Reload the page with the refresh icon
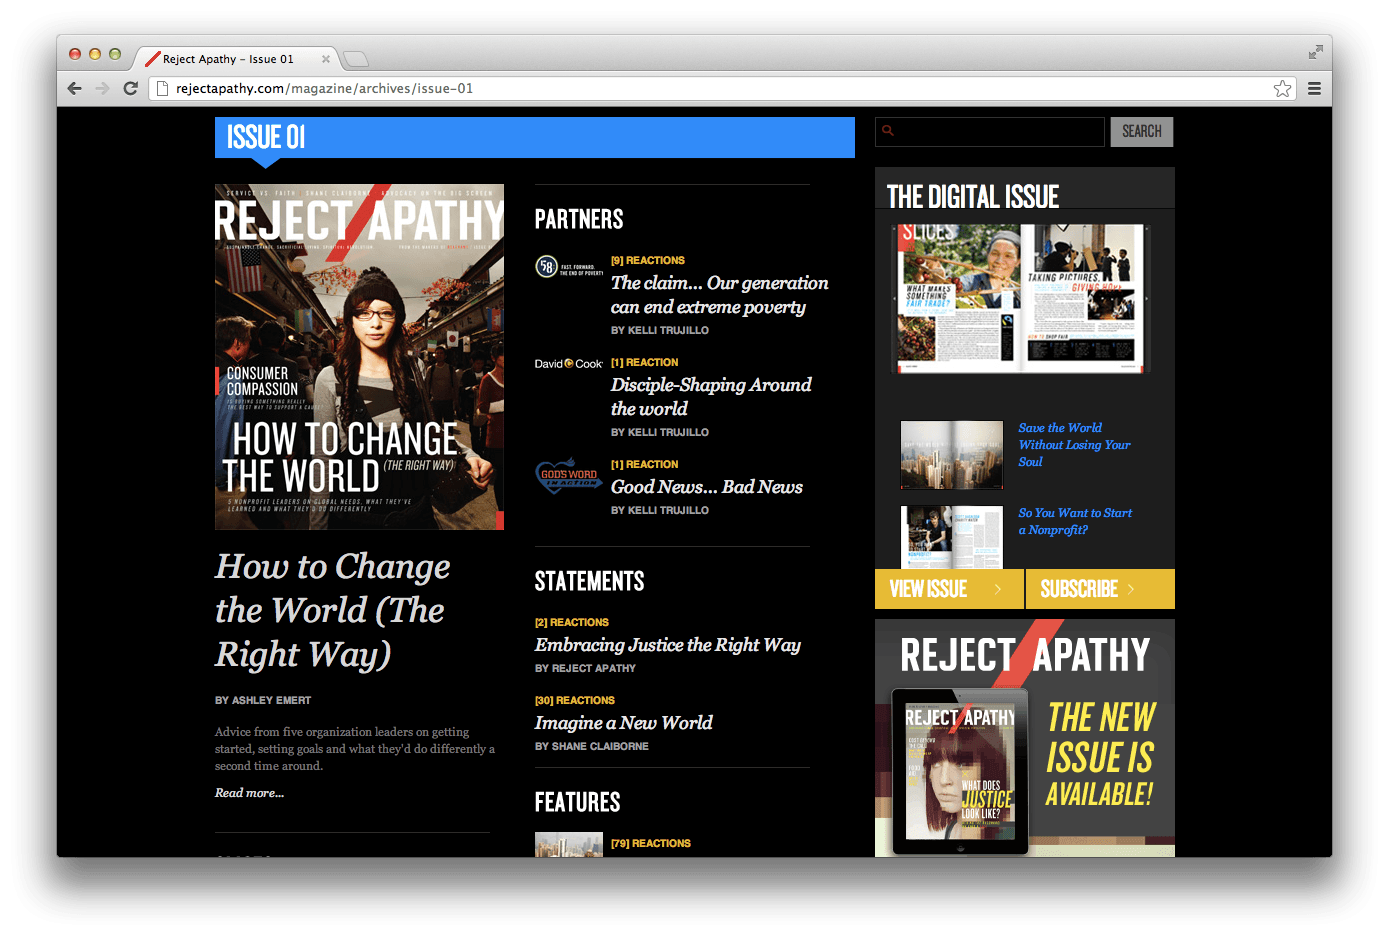 (130, 88)
